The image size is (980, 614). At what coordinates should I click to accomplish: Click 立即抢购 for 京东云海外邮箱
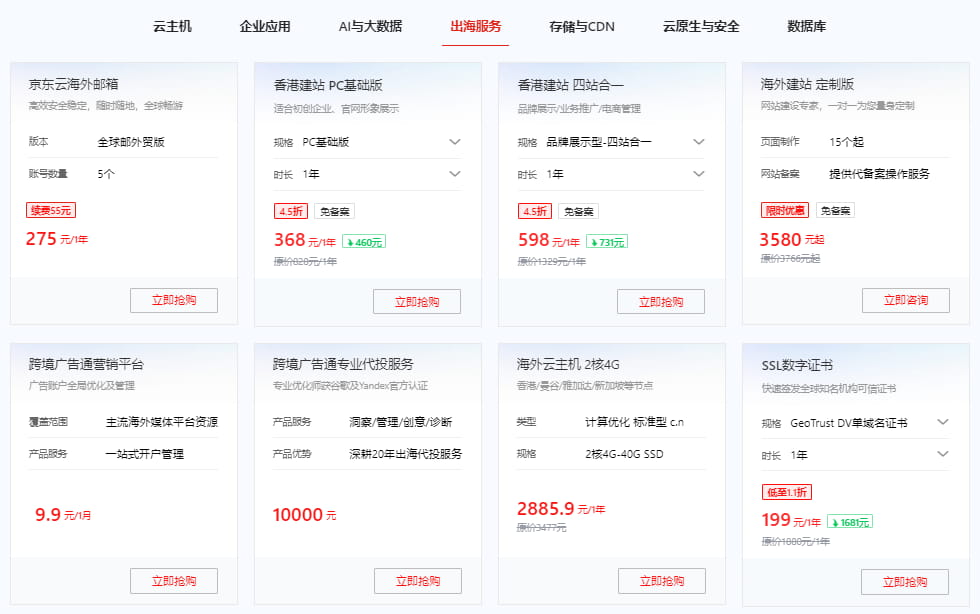click(174, 300)
